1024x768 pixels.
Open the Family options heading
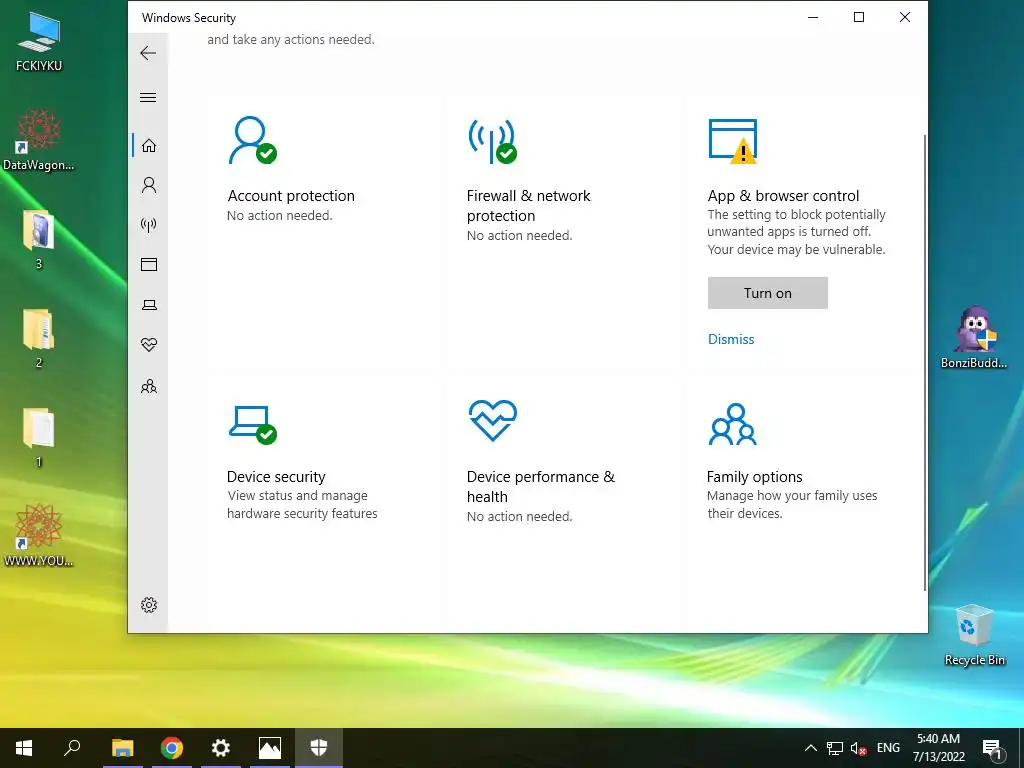754,477
